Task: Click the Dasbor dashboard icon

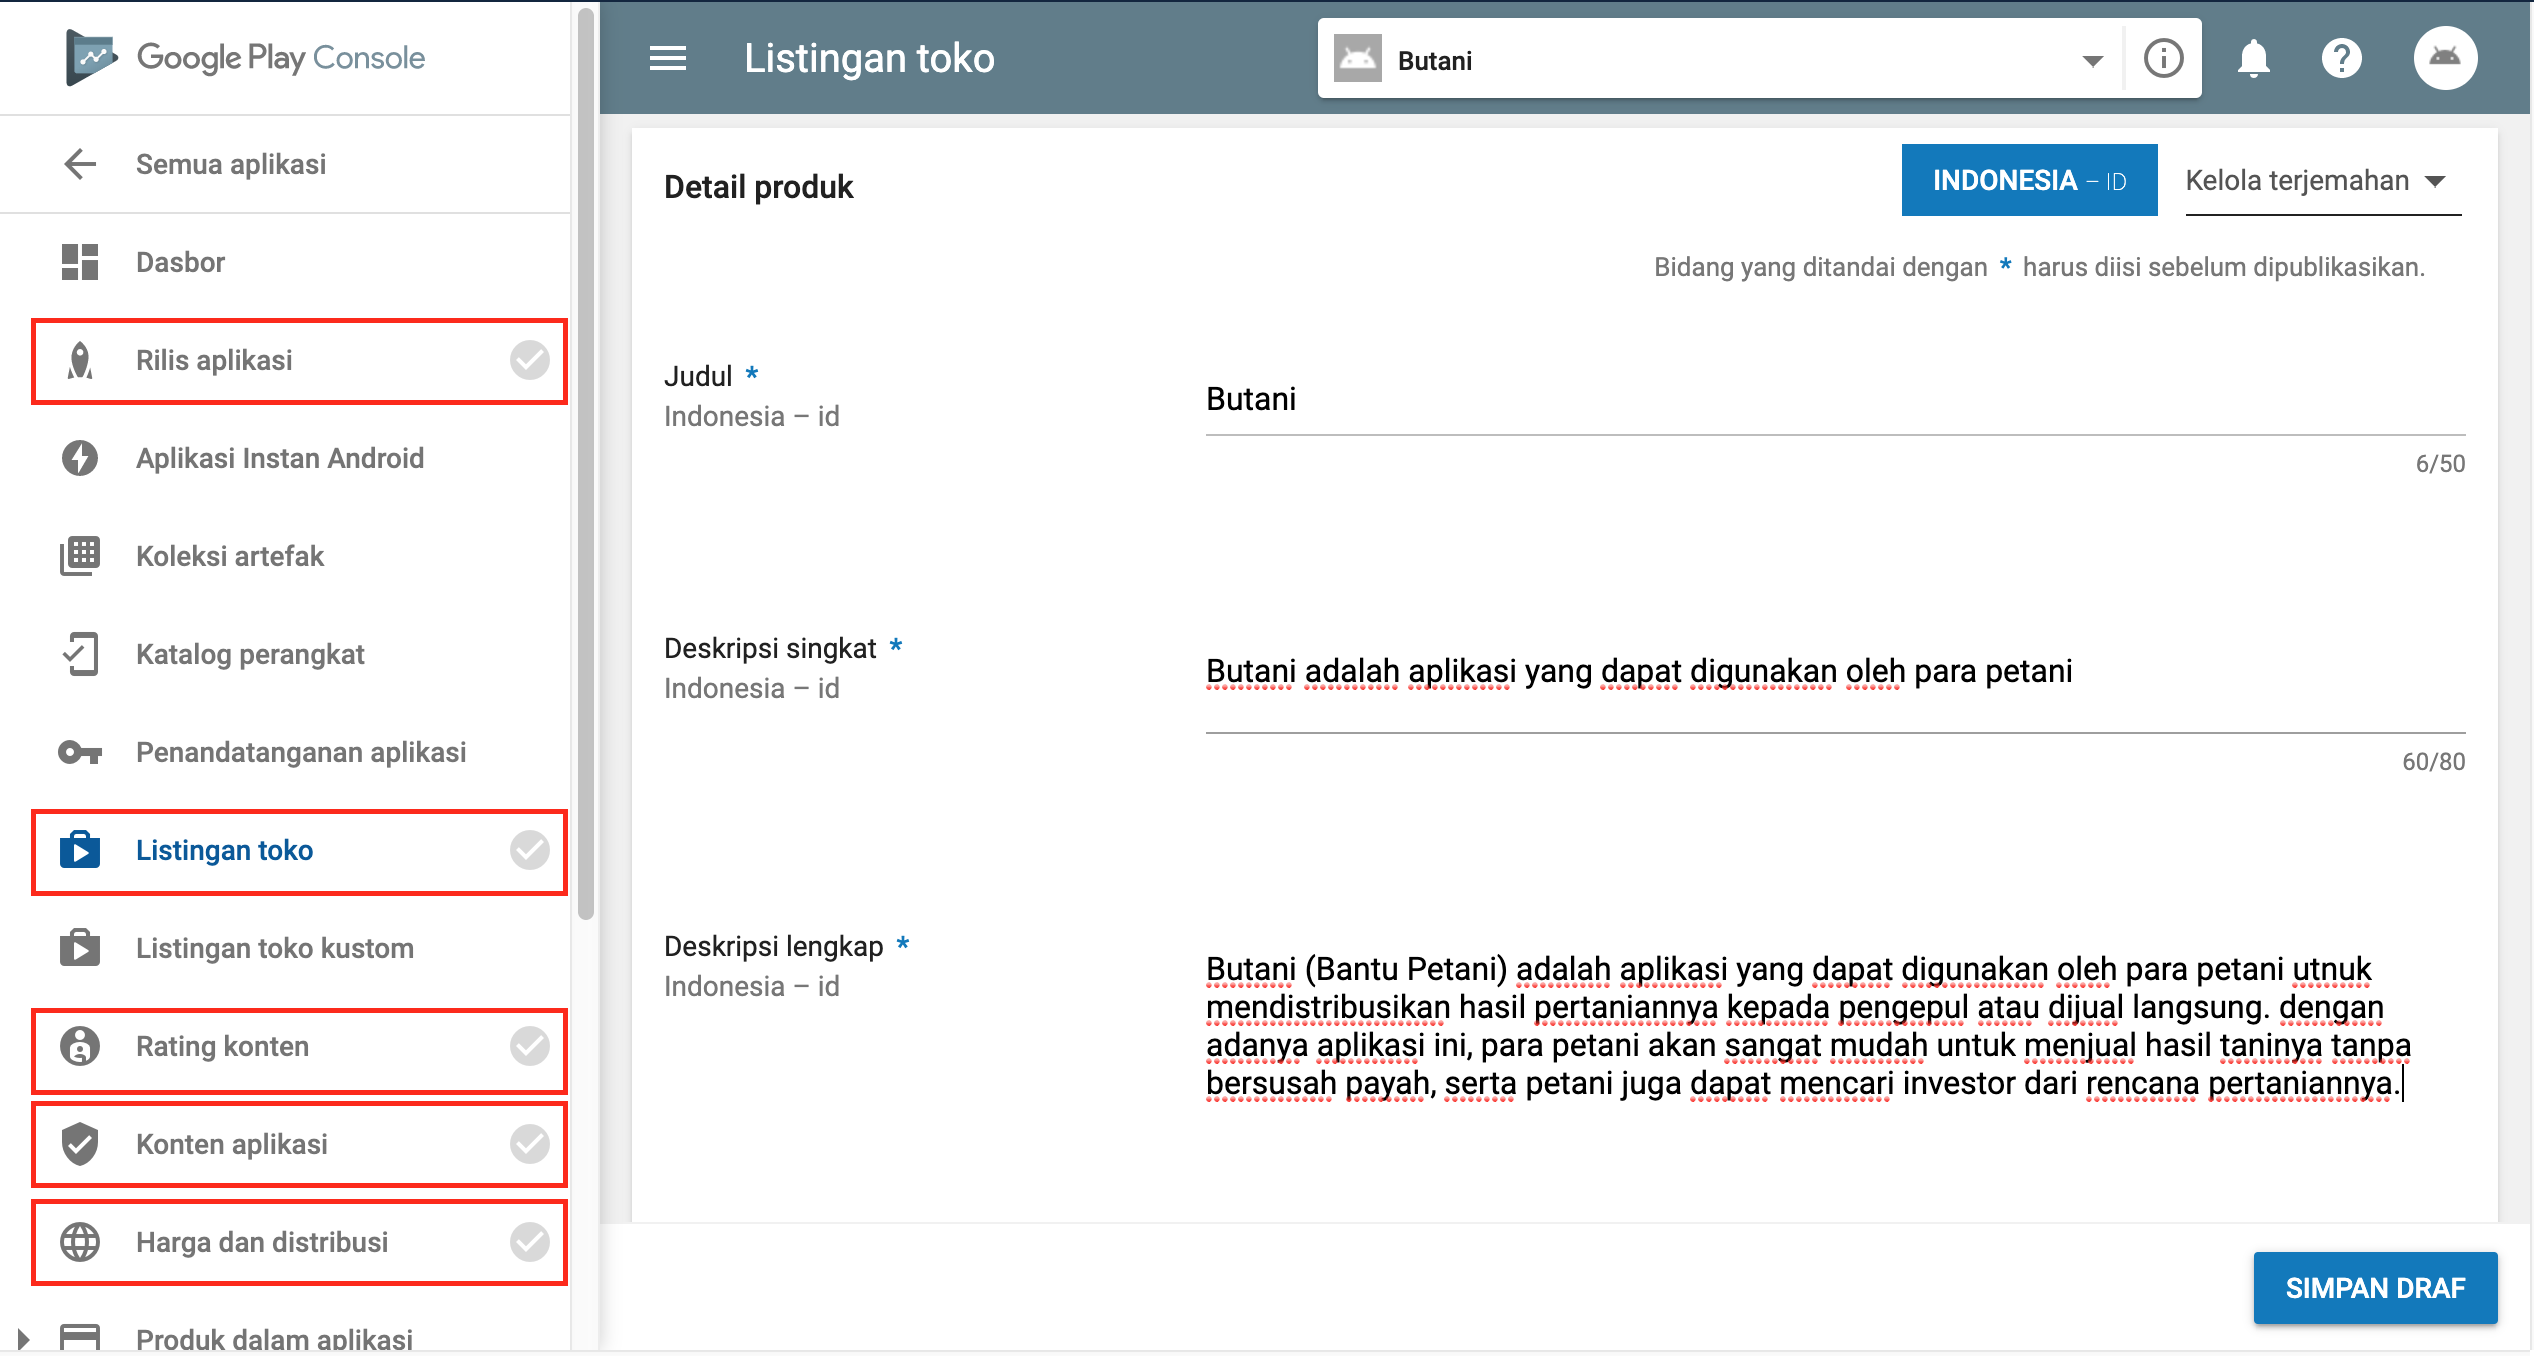Action: tap(80, 262)
